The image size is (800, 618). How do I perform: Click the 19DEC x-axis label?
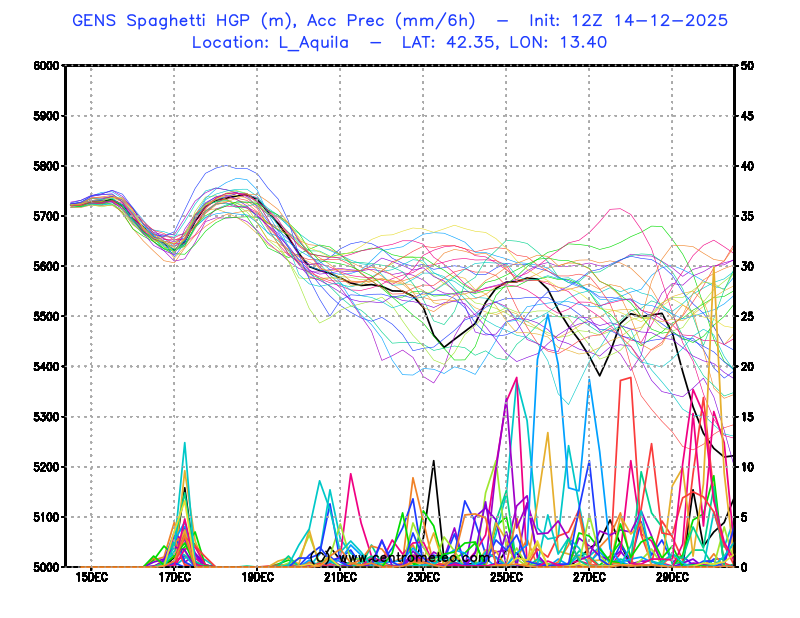coord(257,578)
